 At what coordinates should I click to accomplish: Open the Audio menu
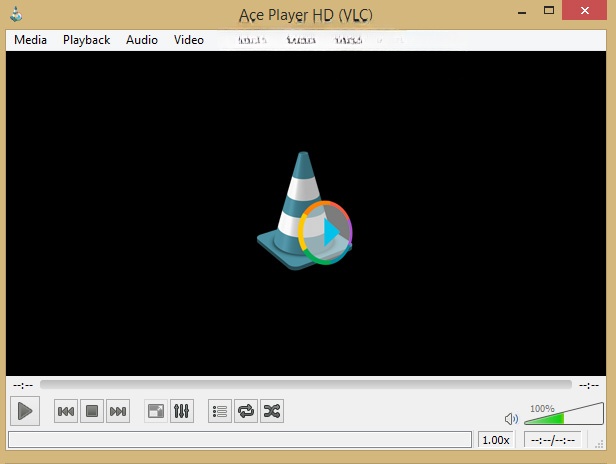click(x=142, y=40)
